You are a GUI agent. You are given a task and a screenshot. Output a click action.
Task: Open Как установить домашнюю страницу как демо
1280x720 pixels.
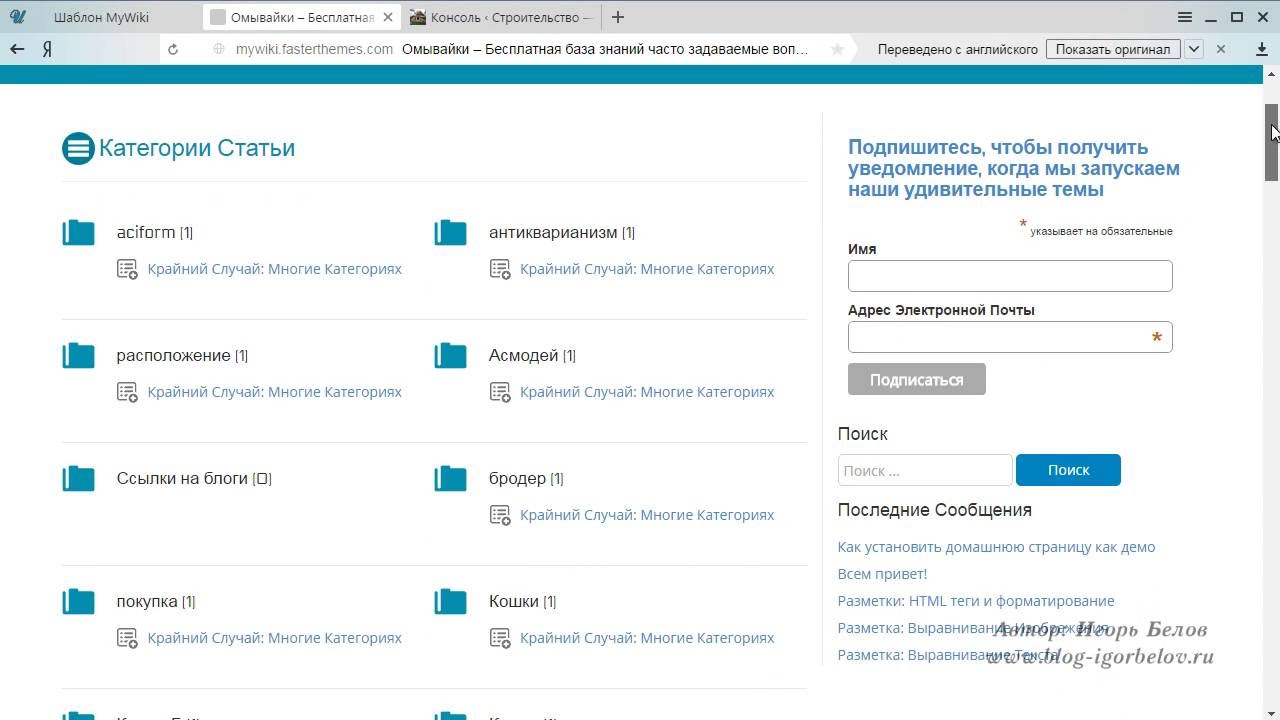(996, 547)
